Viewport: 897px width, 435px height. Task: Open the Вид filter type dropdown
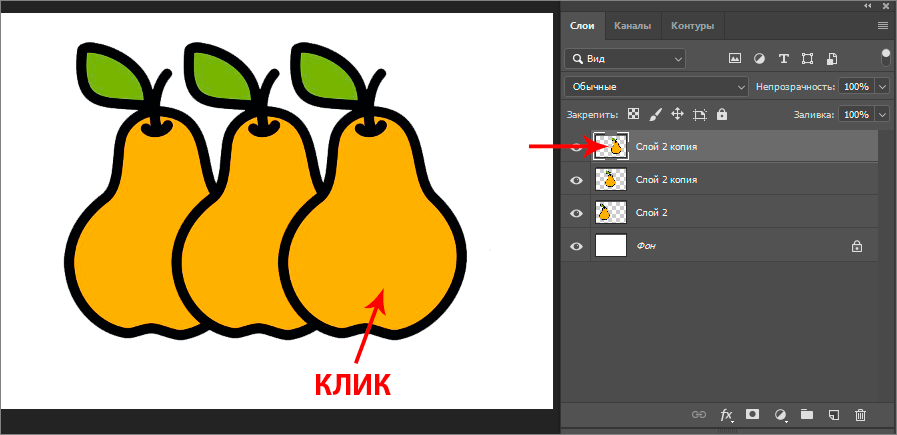click(625, 58)
